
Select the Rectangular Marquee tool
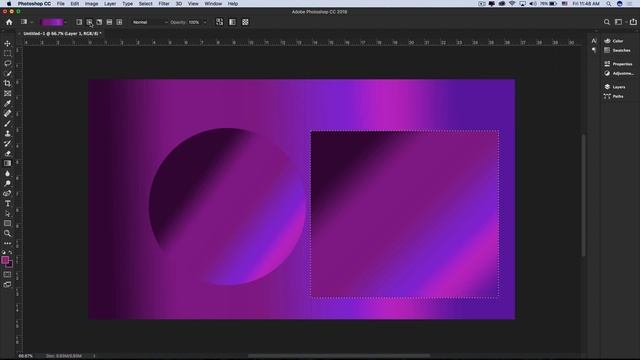coord(7,53)
